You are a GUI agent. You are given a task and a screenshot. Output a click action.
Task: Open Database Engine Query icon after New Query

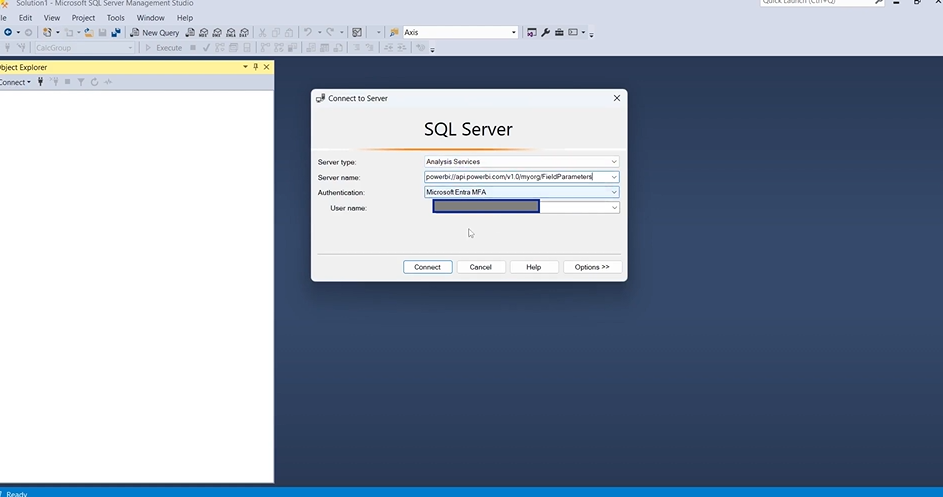point(190,32)
